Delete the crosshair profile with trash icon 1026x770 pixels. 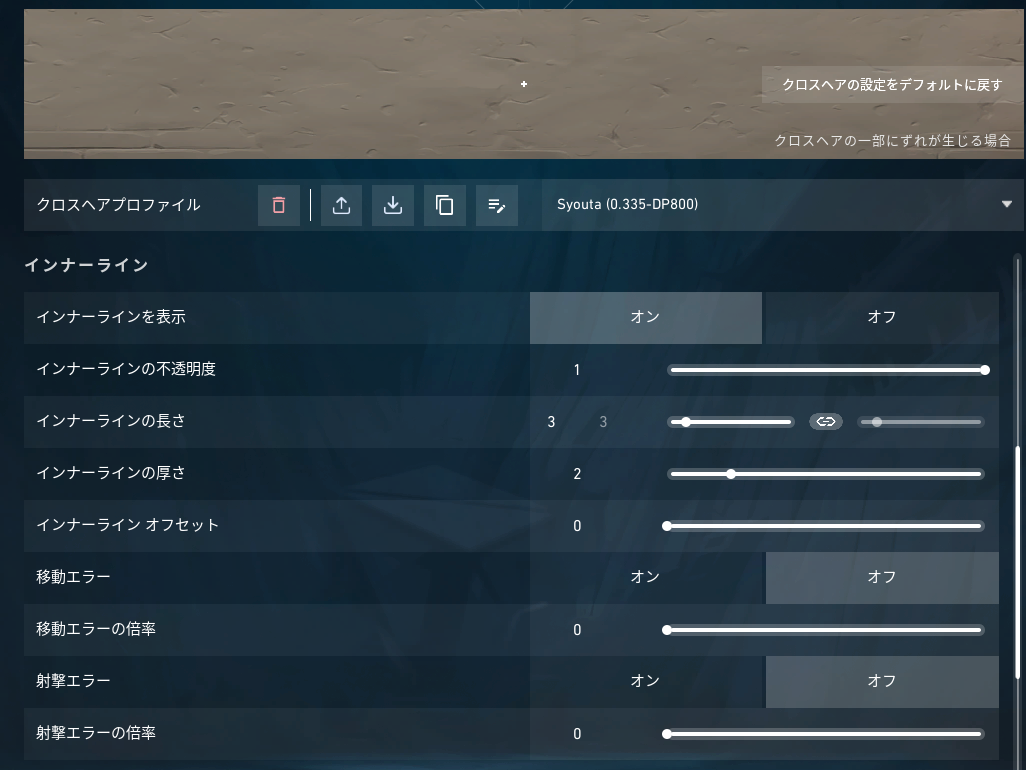pos(279,205)
